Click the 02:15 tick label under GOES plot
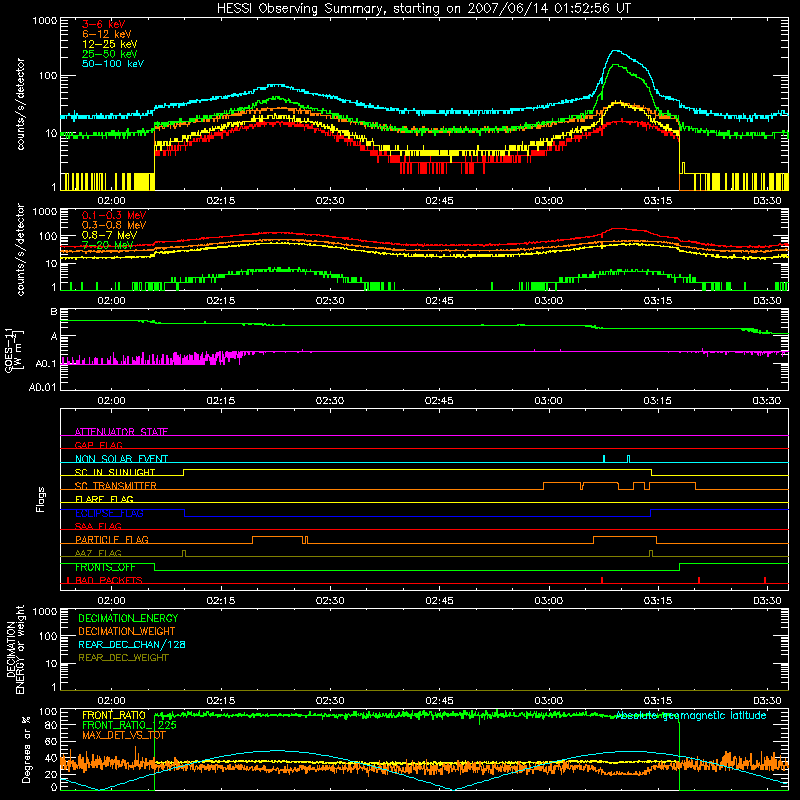 click(220, 401)
